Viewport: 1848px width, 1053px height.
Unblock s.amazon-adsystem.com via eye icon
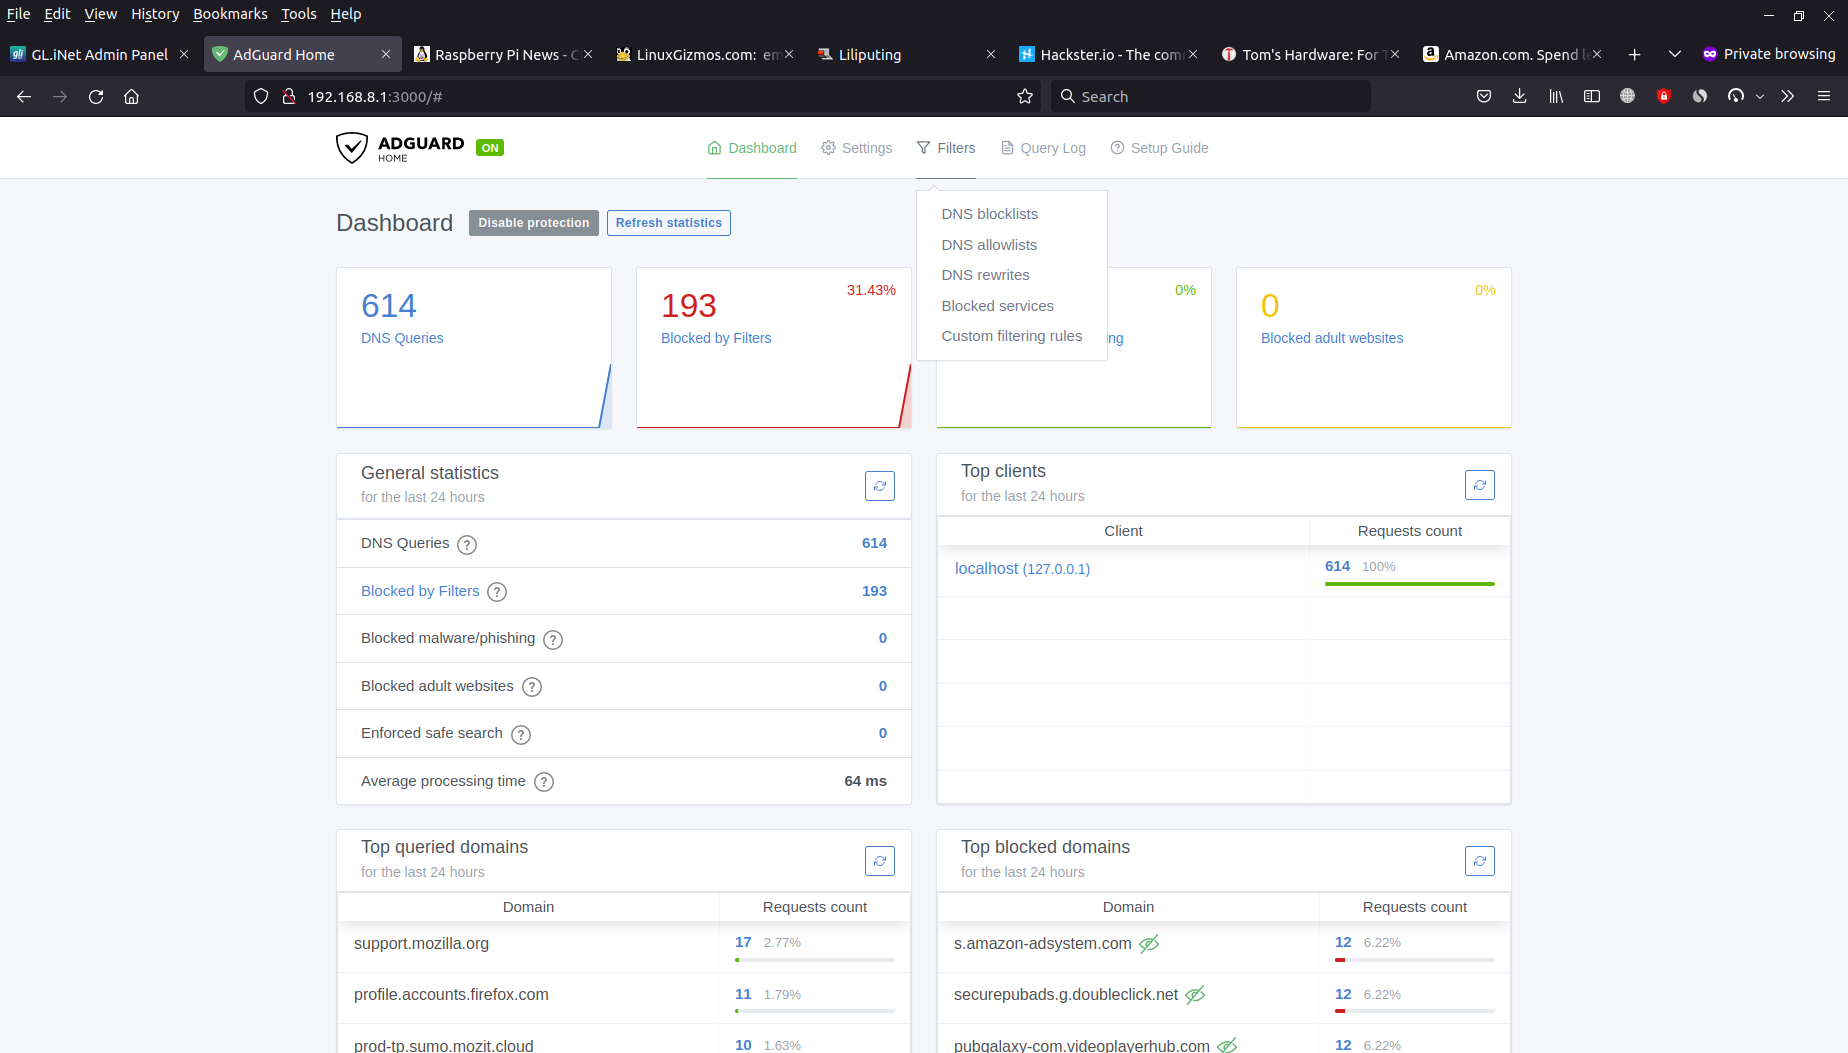[1149, 944]
